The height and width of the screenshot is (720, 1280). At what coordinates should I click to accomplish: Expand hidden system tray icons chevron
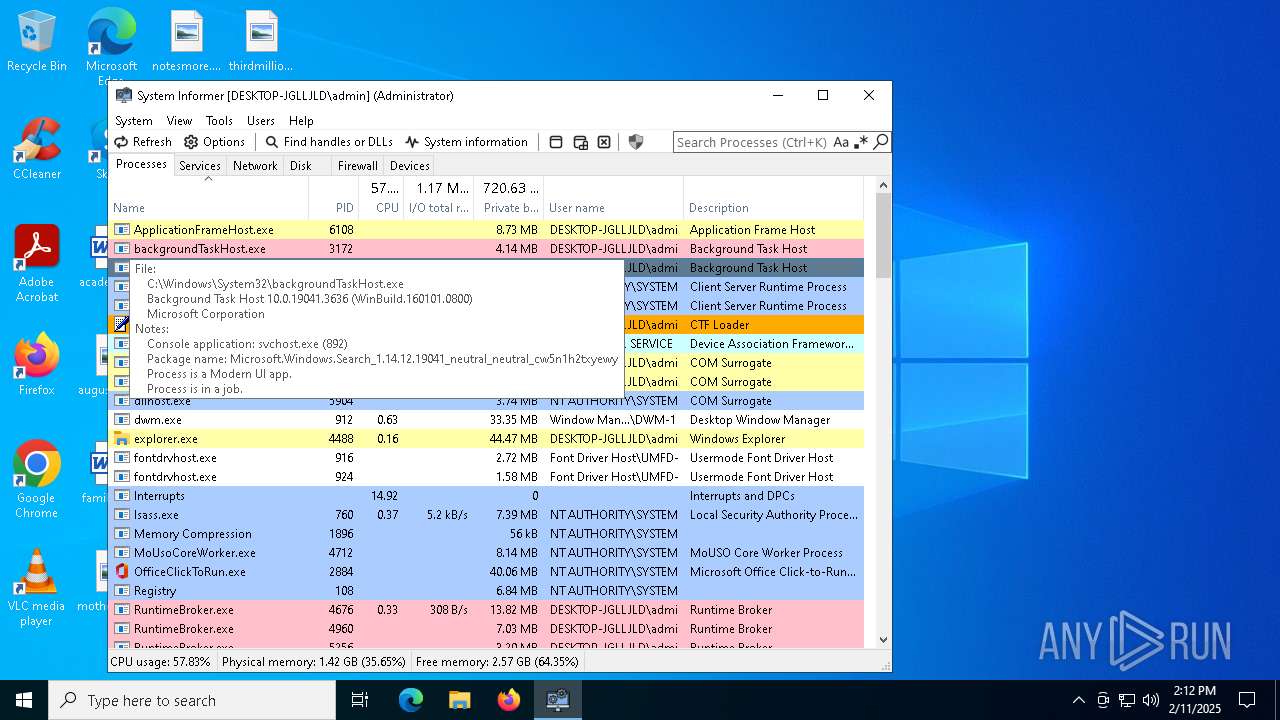pyautogui.click(x=1078, y=700)
